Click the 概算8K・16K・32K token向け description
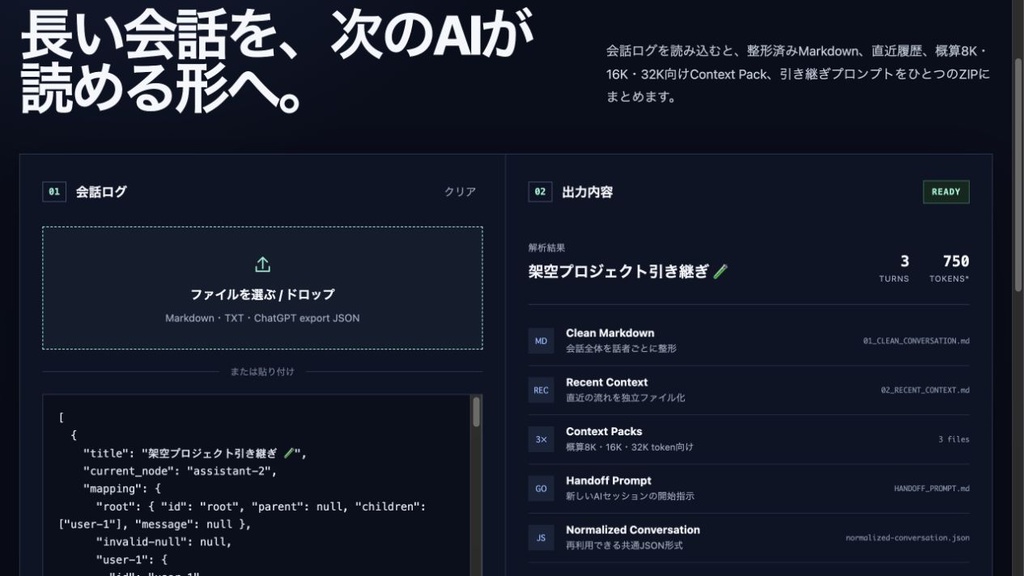The width and height of the screenshot is (1024, 576). tap(630, 447)
